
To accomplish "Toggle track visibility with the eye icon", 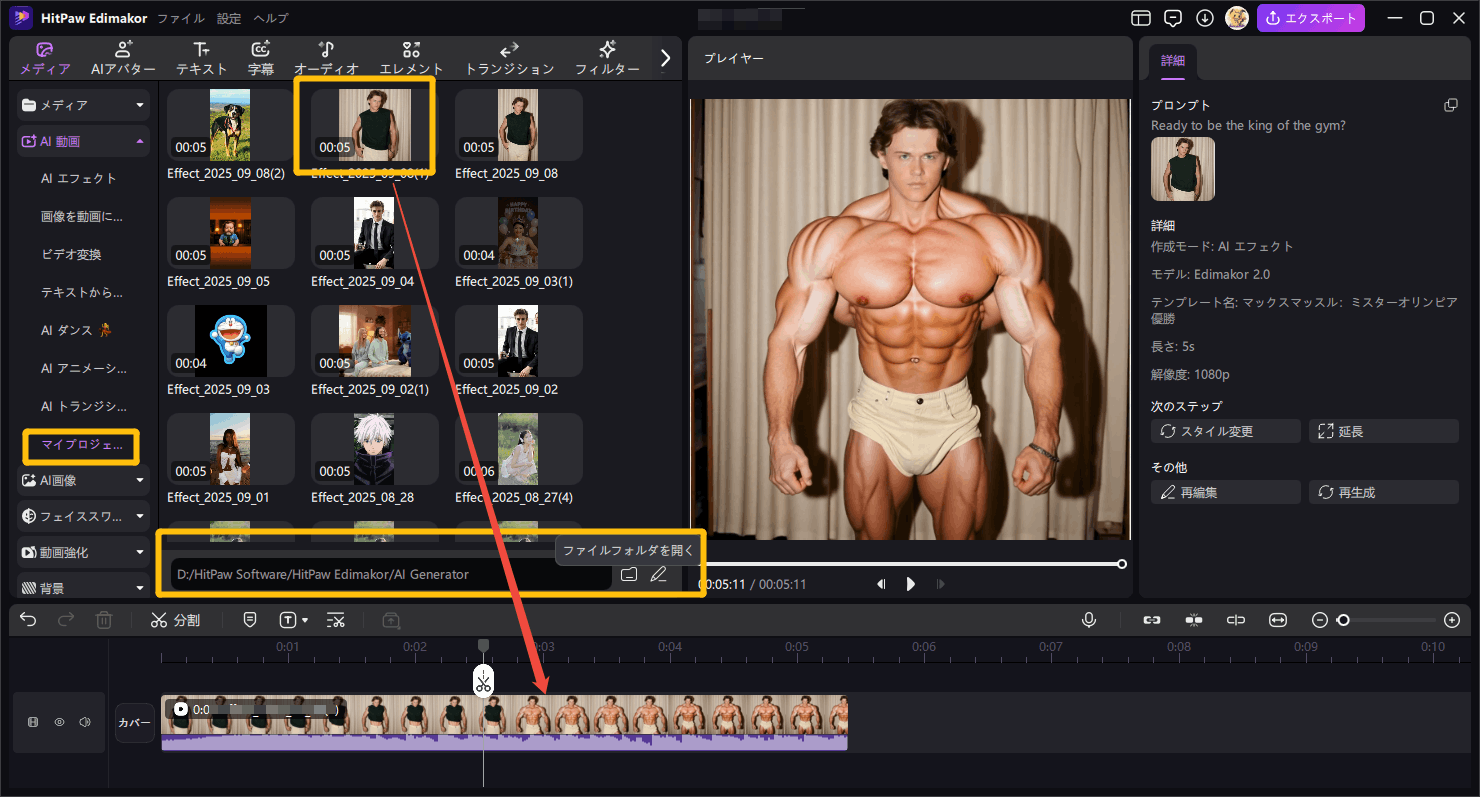I will [x=58, y=722].
